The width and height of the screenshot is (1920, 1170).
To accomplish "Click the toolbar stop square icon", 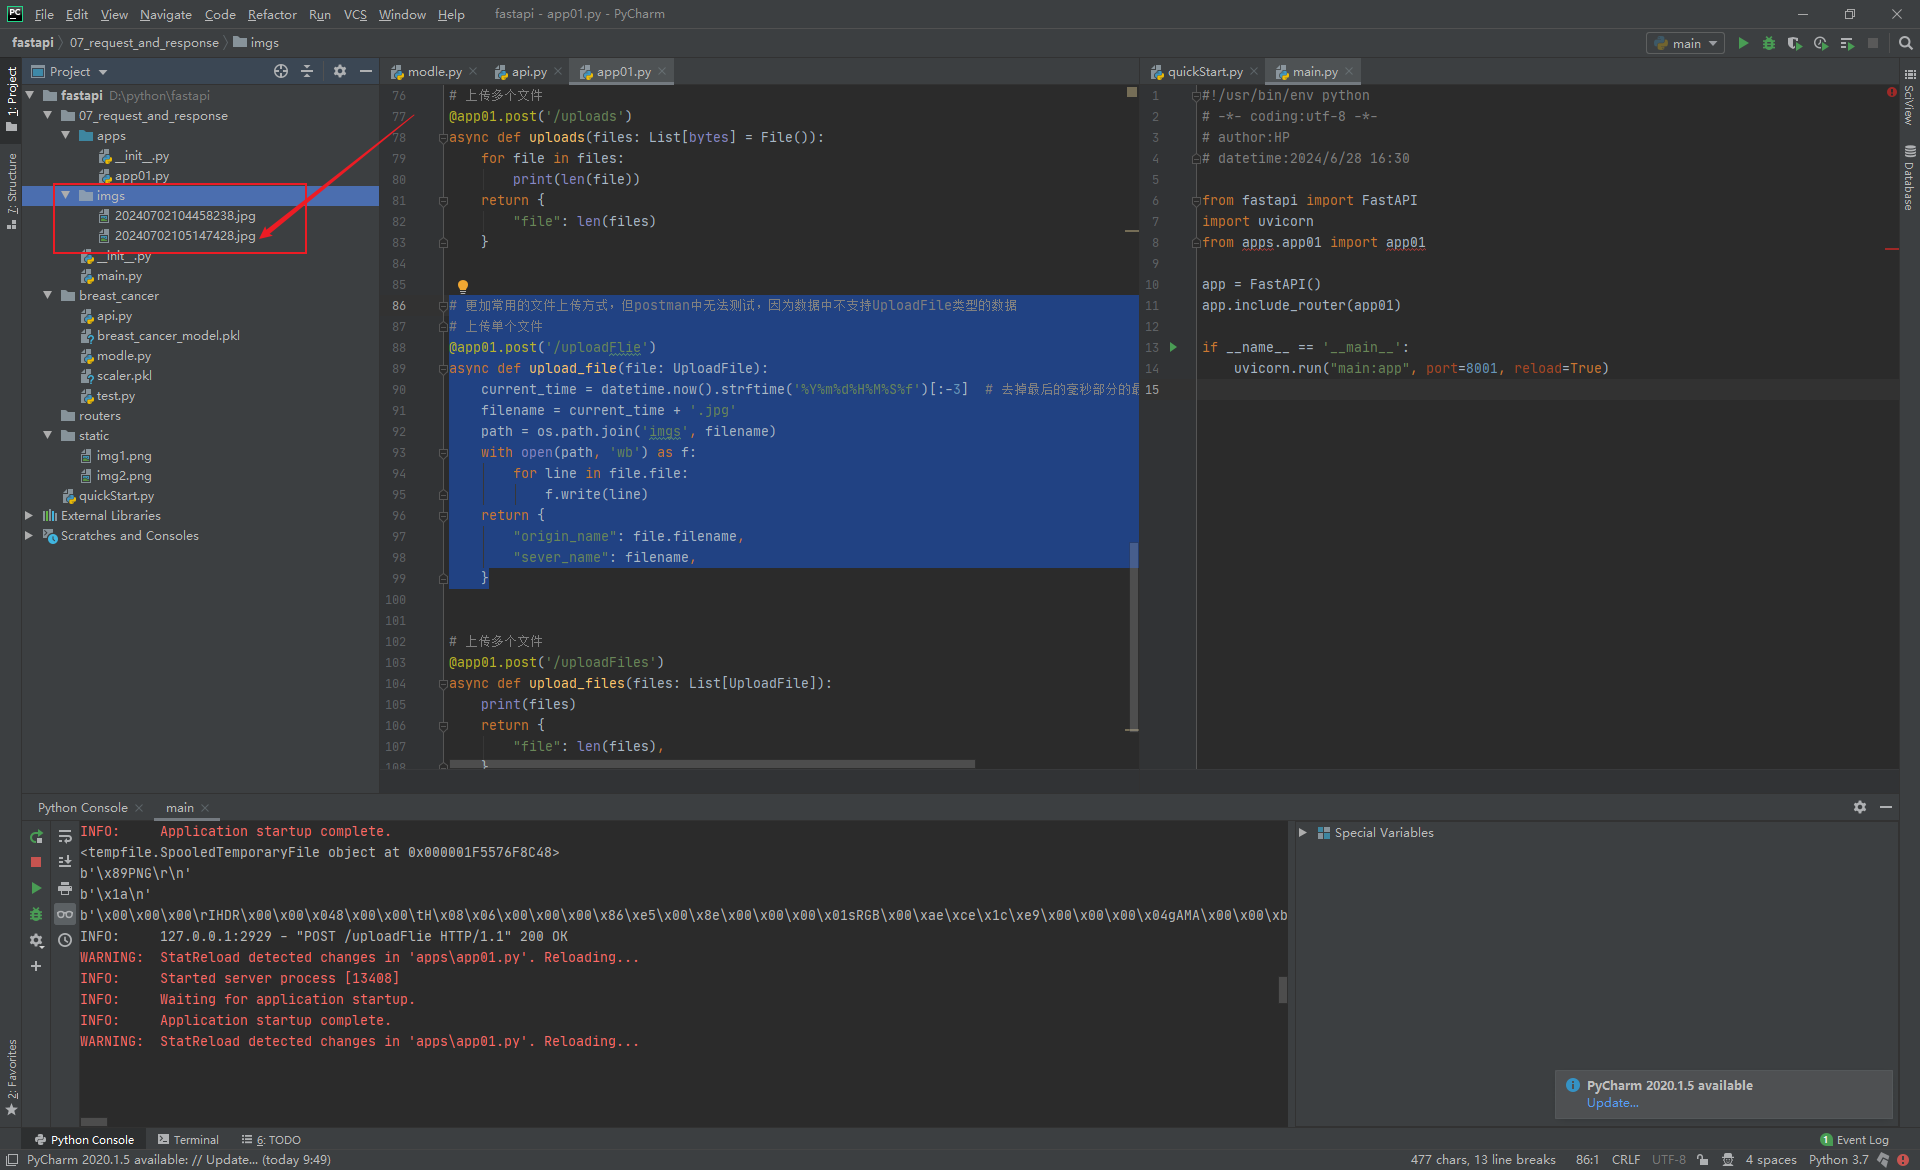I will [x=1873, y=43].
